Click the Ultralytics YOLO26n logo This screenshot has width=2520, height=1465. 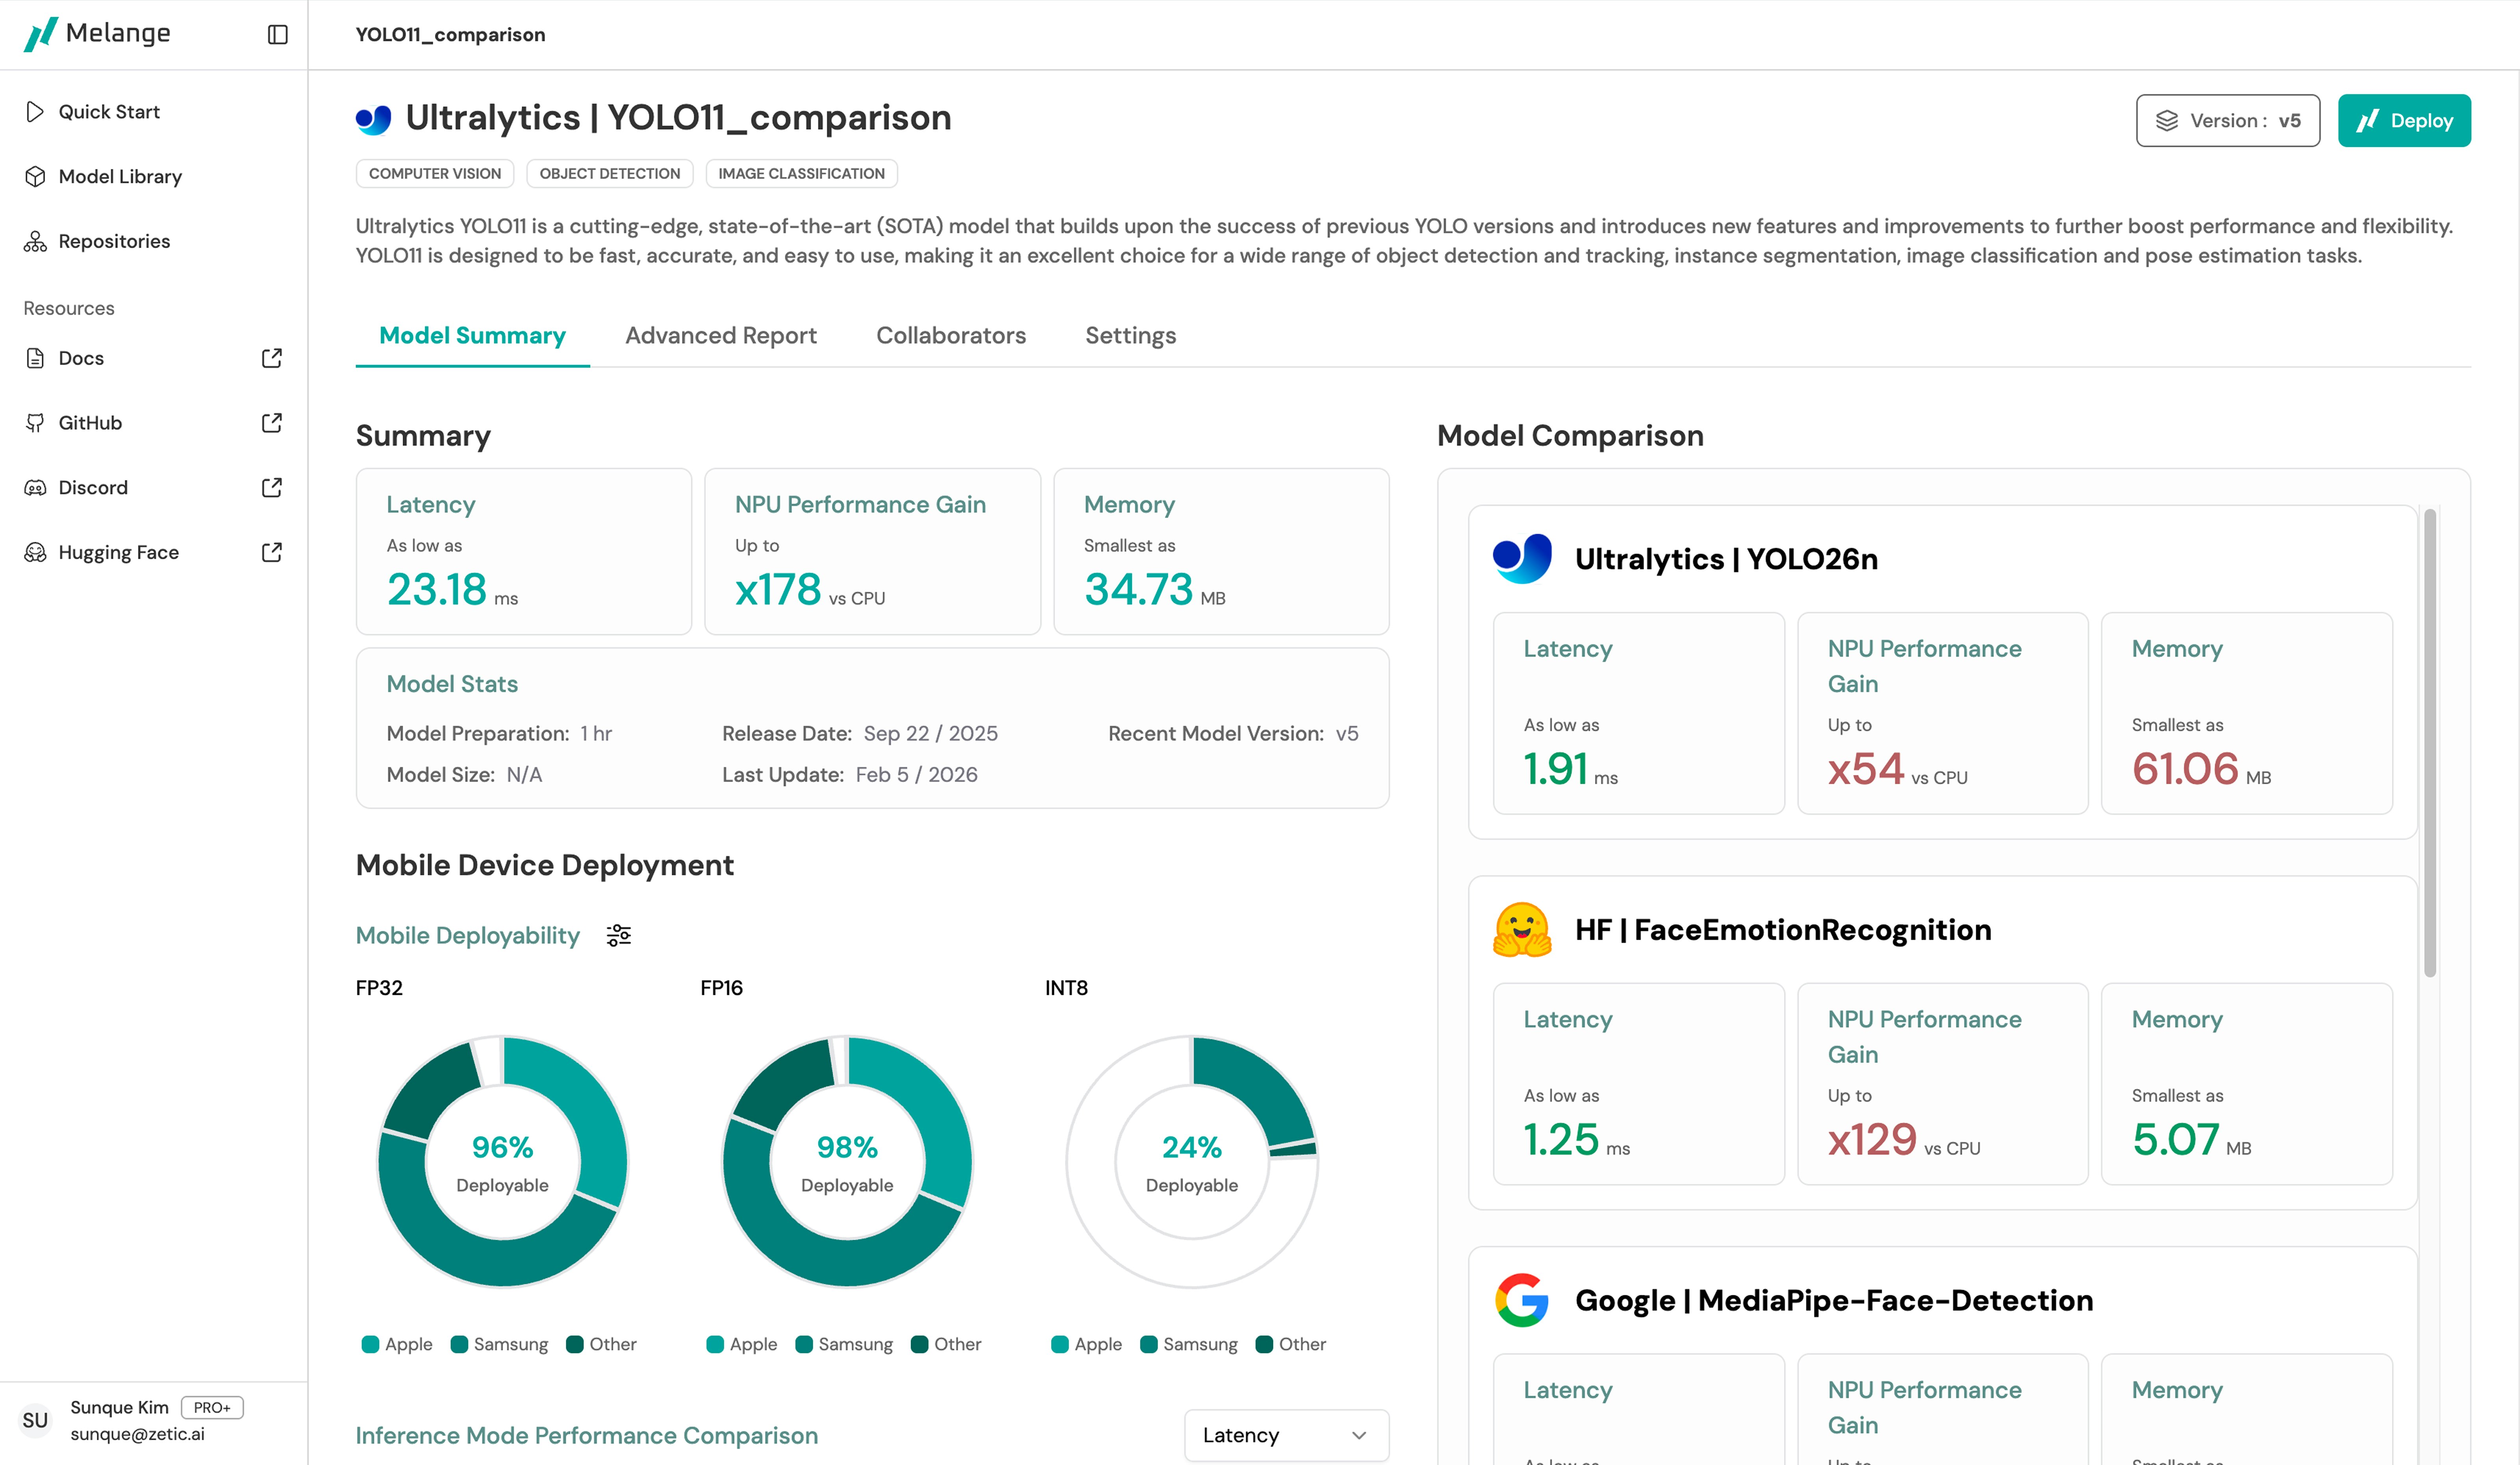point(1521,558)
